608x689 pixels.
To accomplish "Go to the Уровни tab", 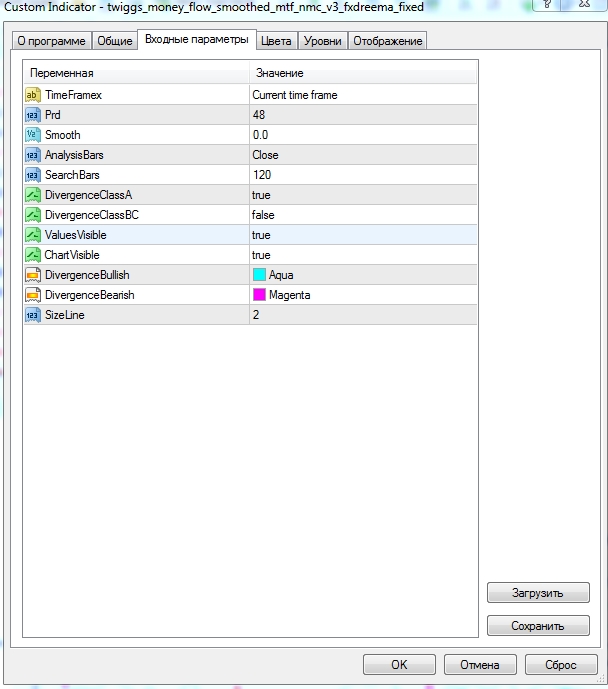I will [x=323, y=41].
